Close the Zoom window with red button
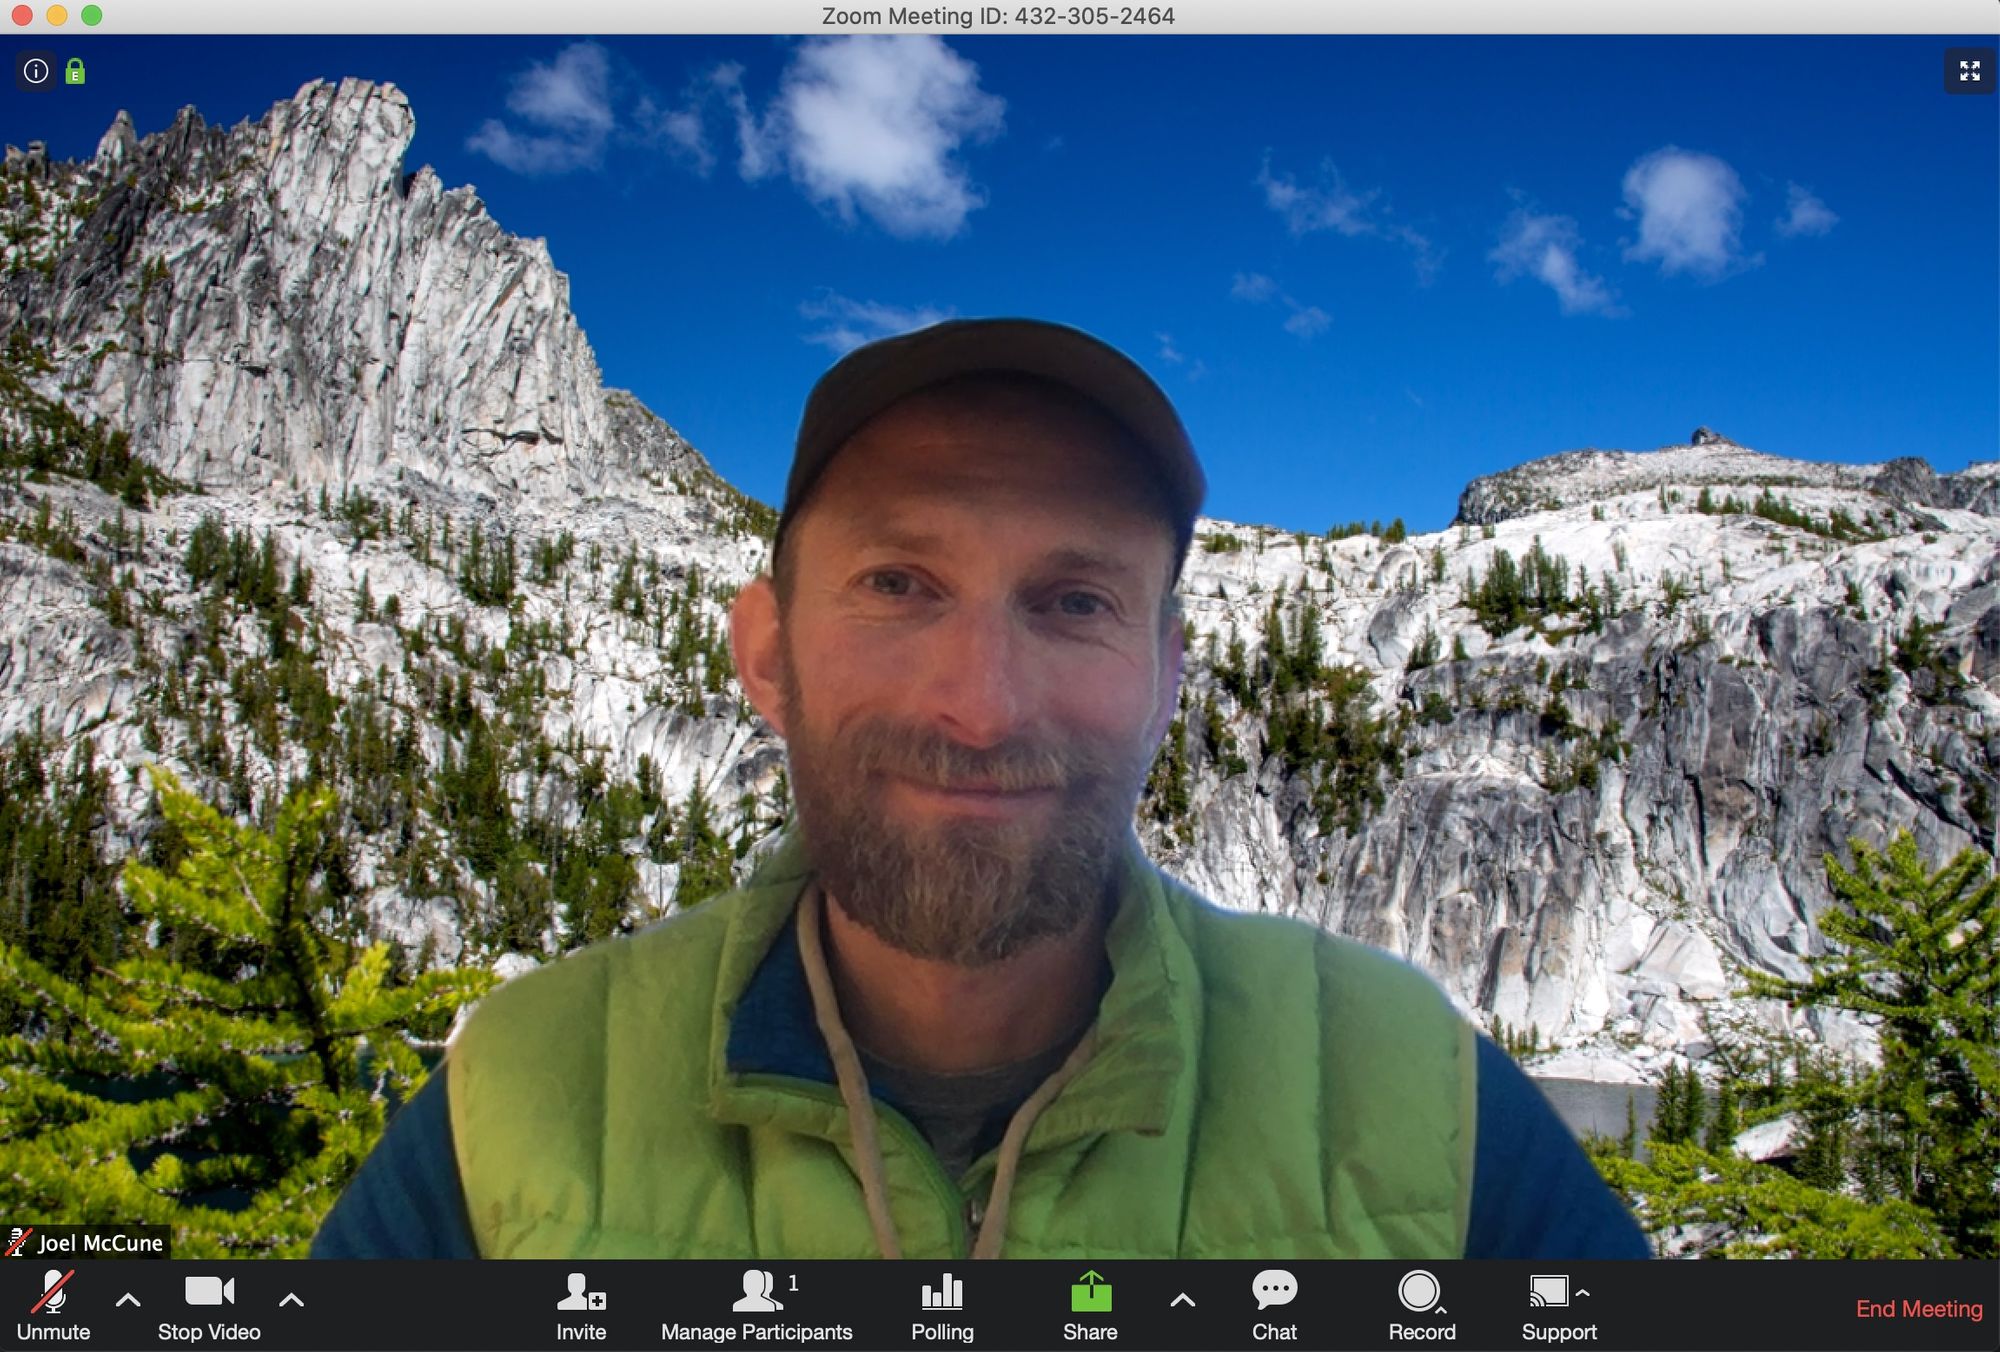Viewport: 2000px width, 1352px height. [22, 15]
